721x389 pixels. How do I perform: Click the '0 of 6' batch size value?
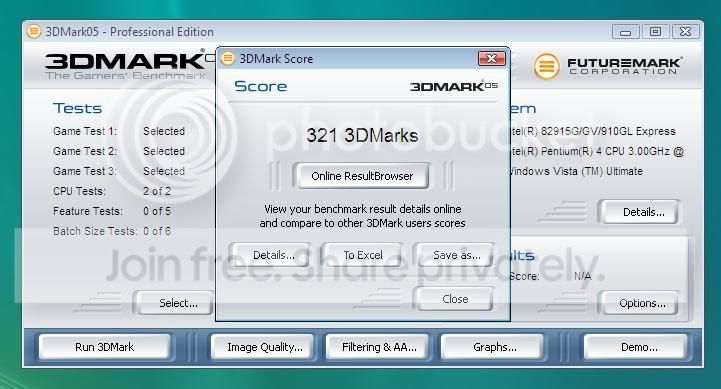(x=157, y=231)
